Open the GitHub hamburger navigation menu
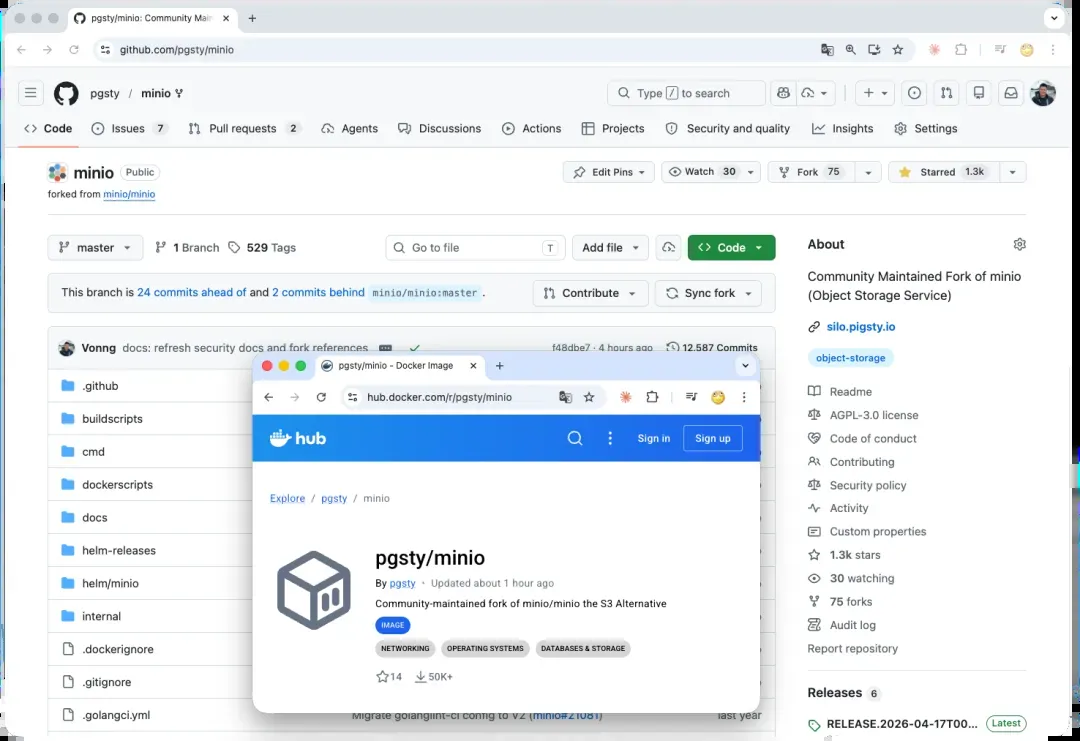 (30, 93)
